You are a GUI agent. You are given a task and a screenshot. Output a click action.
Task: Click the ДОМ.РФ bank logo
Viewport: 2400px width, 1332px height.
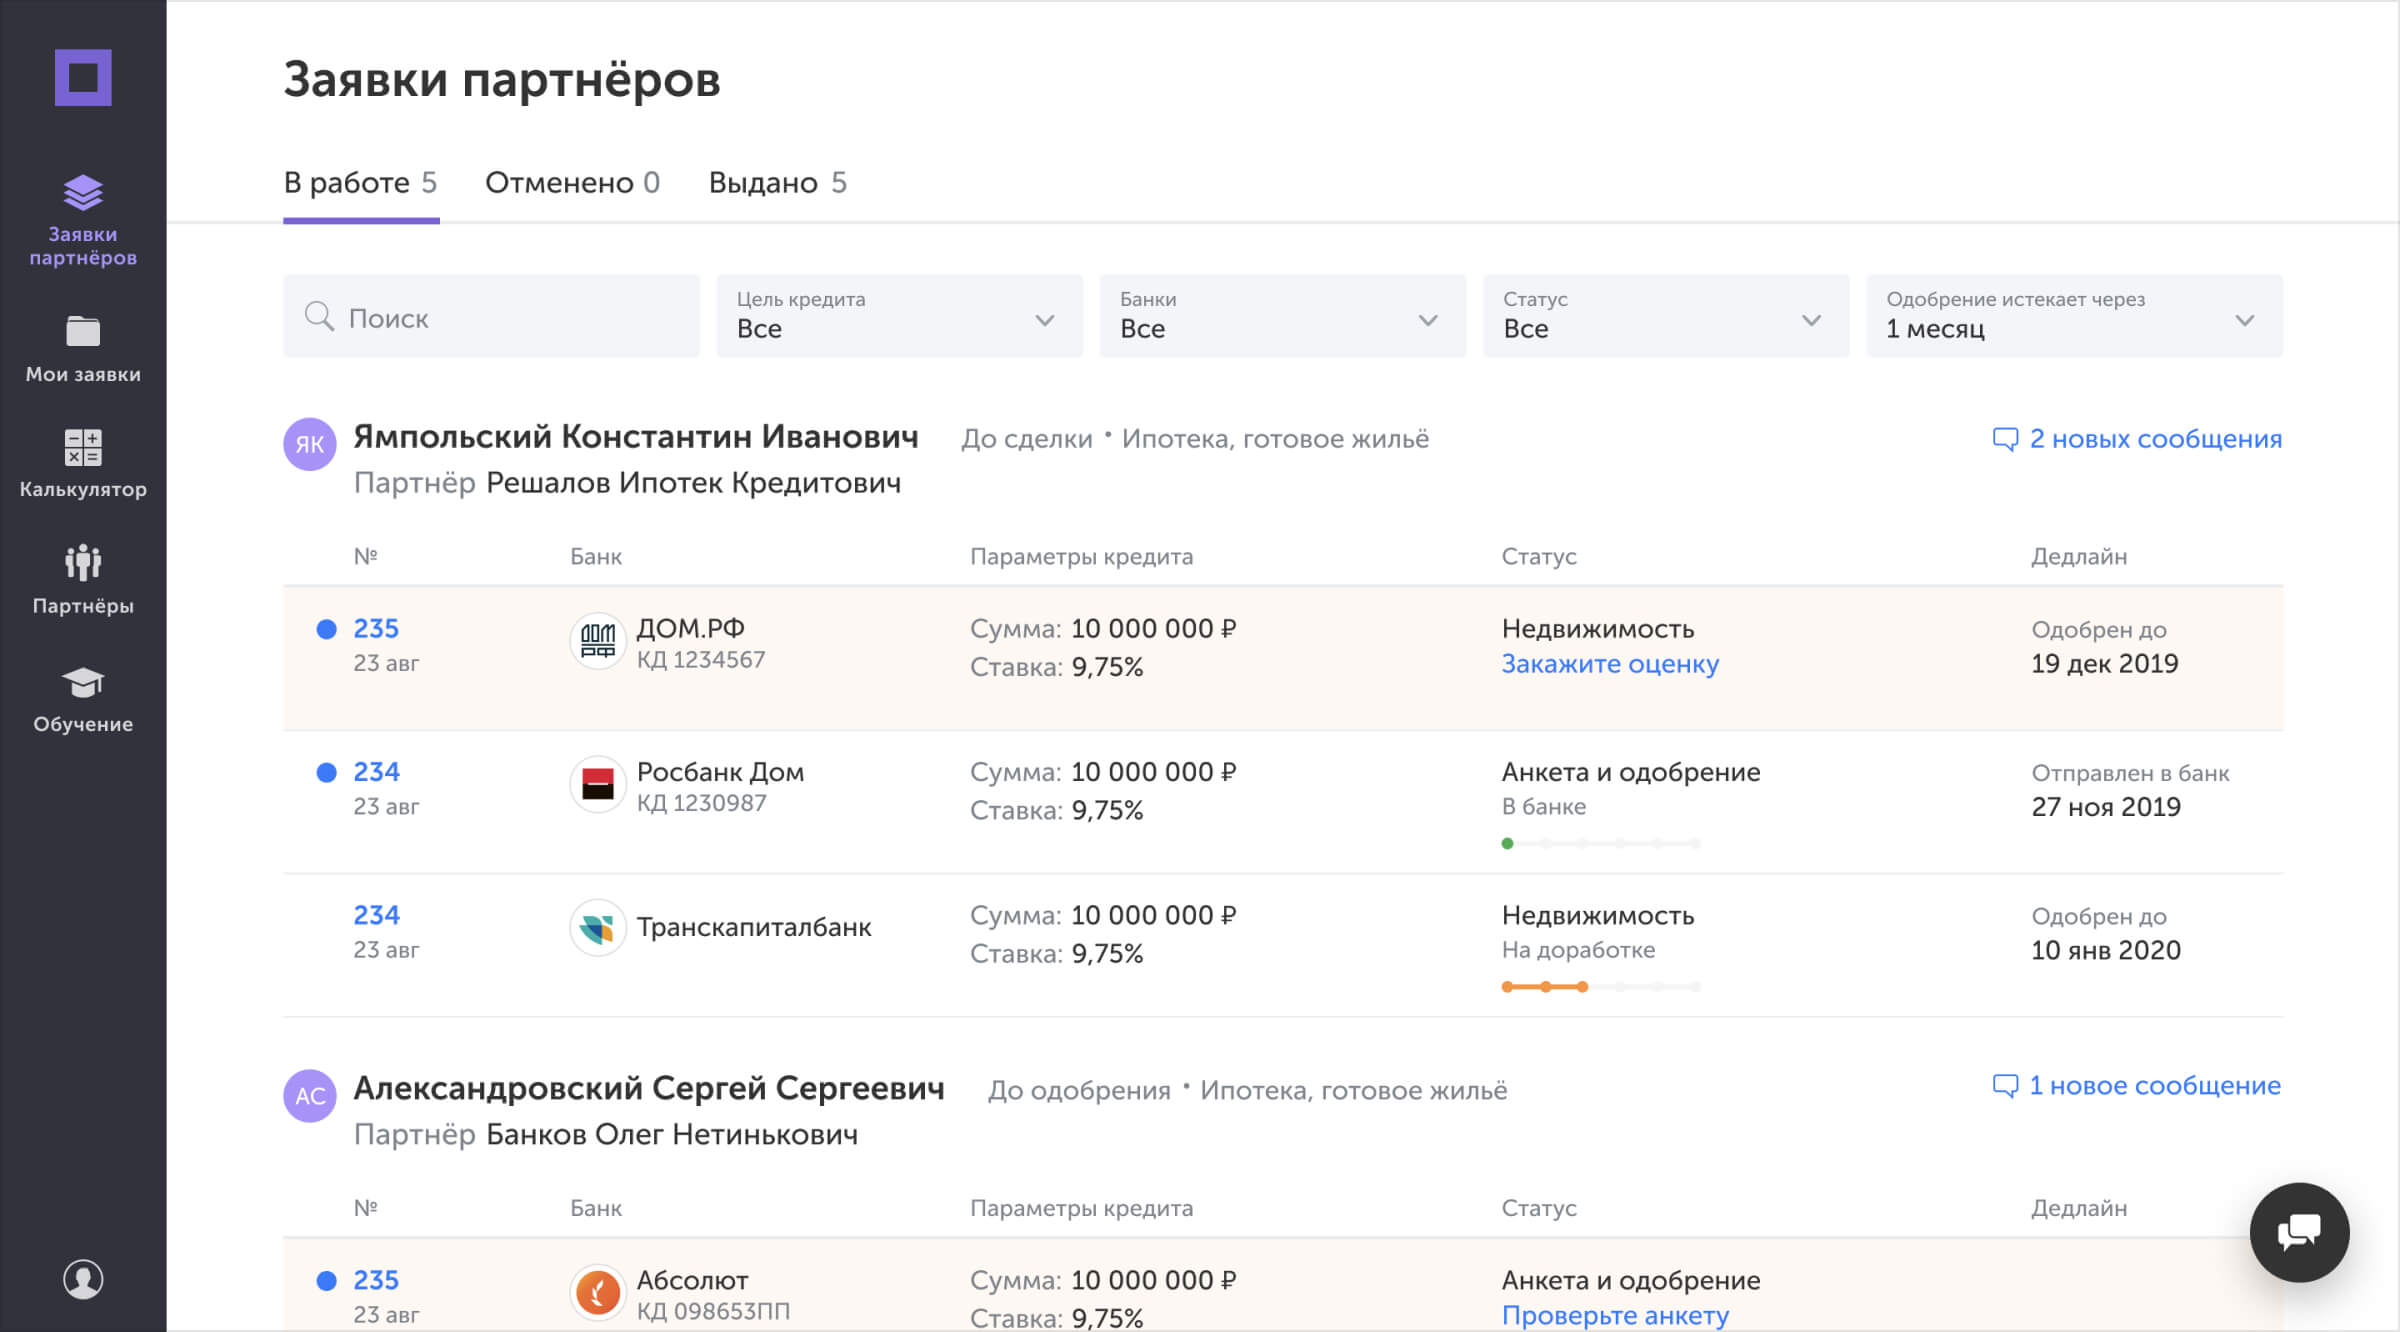[x=598, y=641]
